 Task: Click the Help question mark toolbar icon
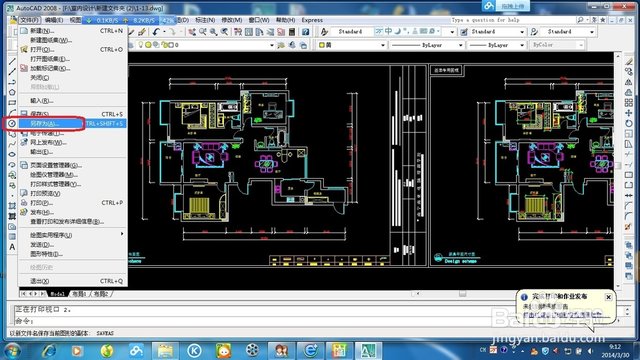click(305, 31)
